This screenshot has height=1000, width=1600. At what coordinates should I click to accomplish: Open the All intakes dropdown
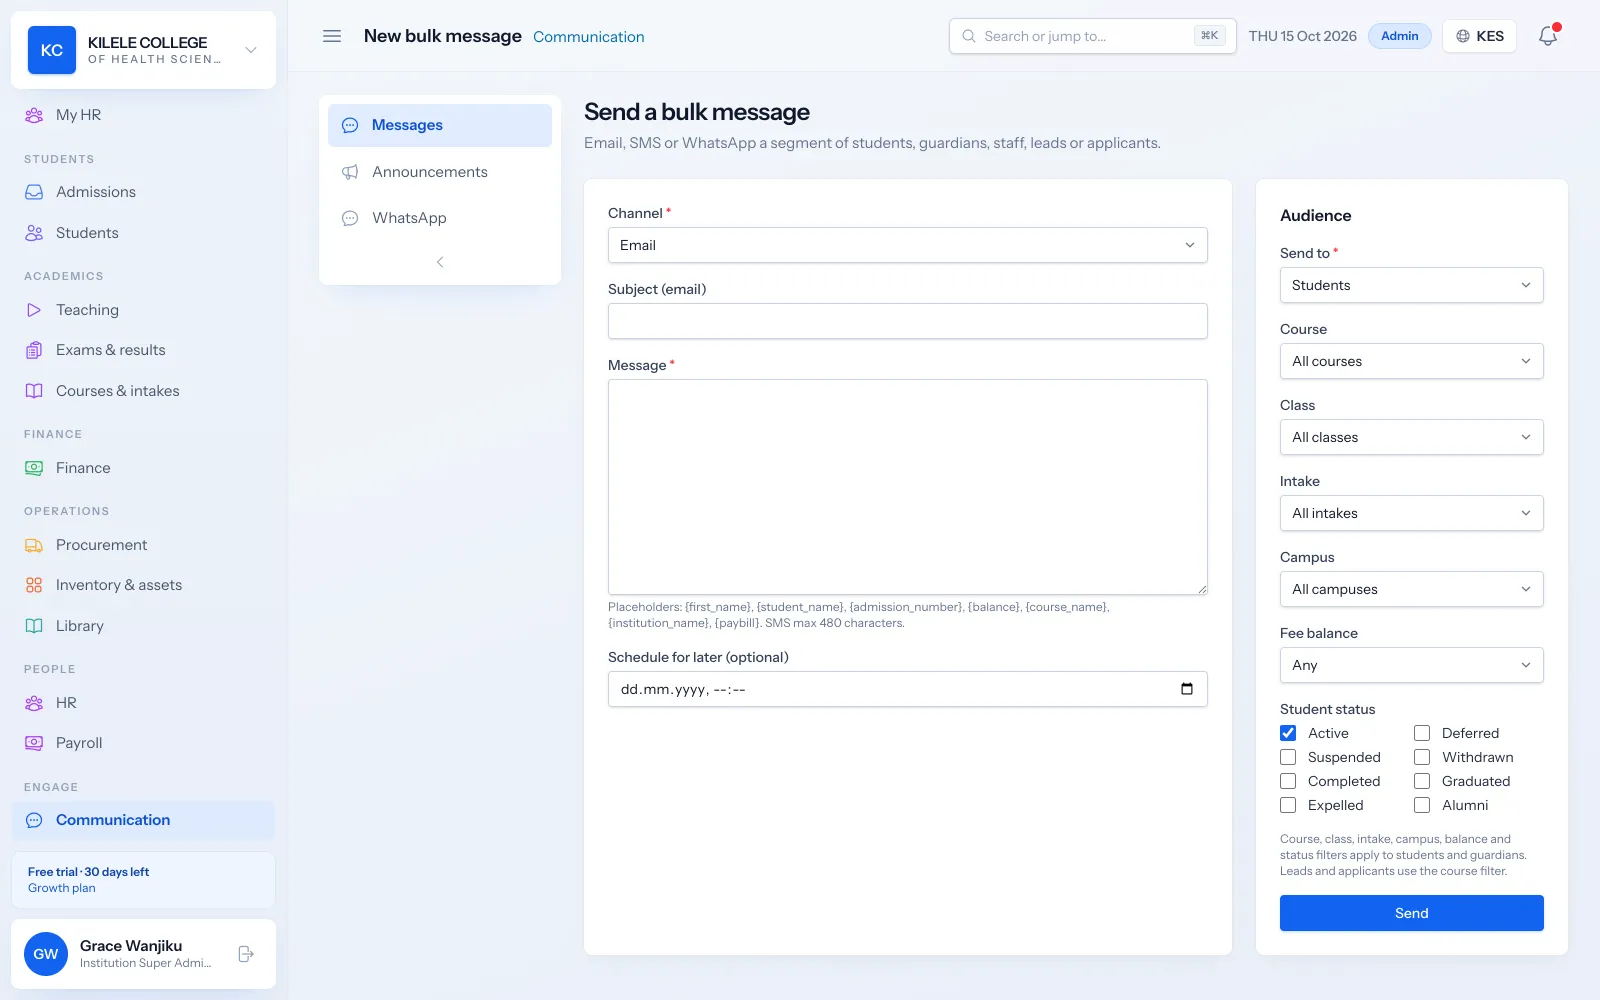(1412, 513)
